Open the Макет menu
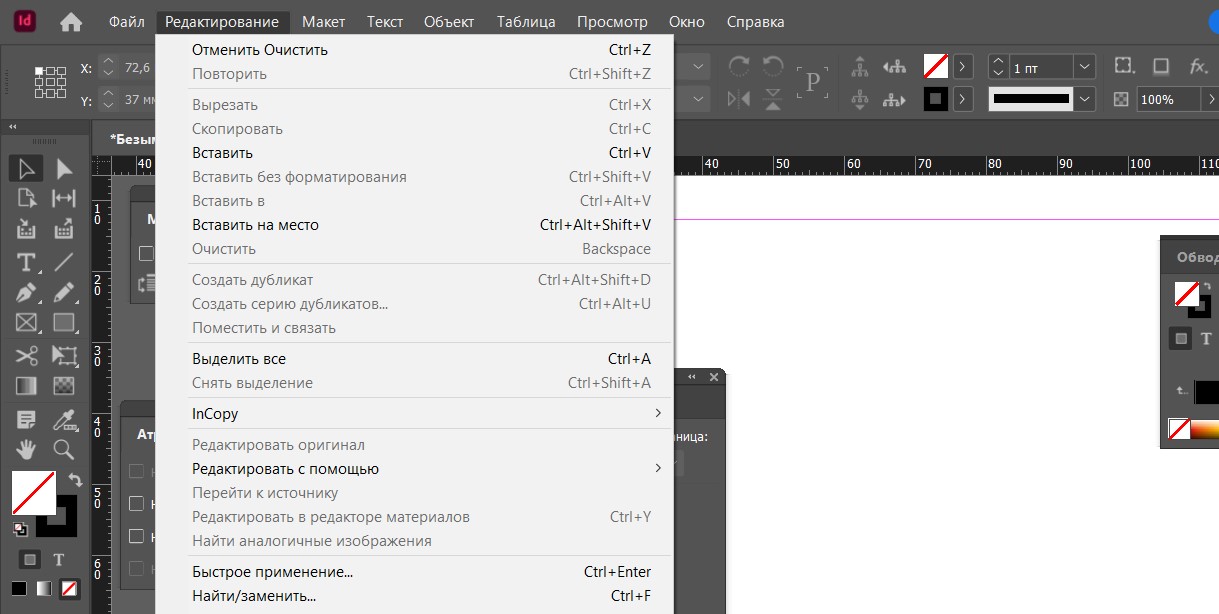Image resolution: width=1219 pixels, height=614 pixels. pos(323,22)
